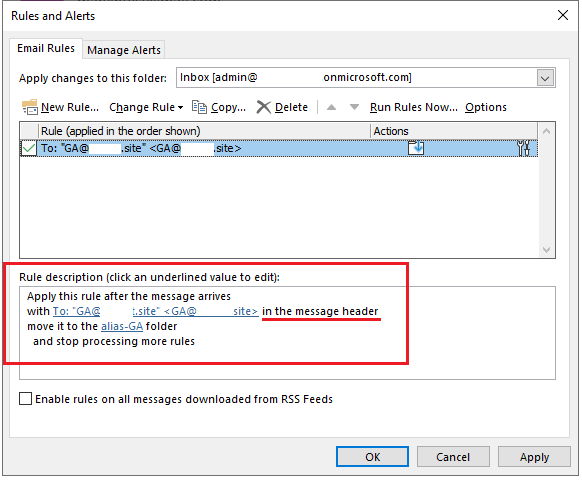
Task: Click the Cancel button
Action: point(453,457)
